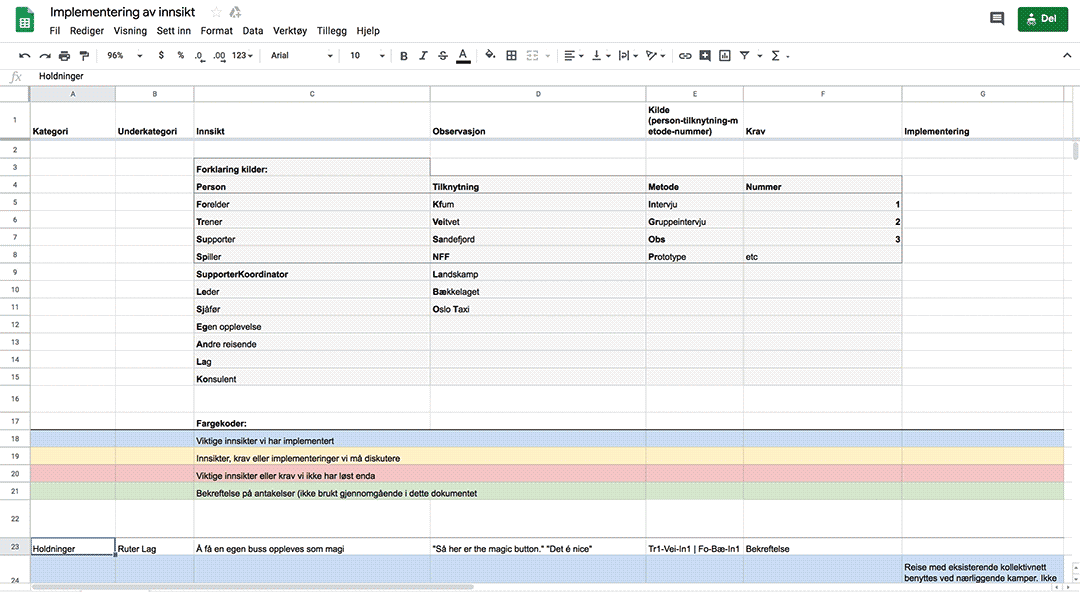Open the comment history icon

pos(997,19)
